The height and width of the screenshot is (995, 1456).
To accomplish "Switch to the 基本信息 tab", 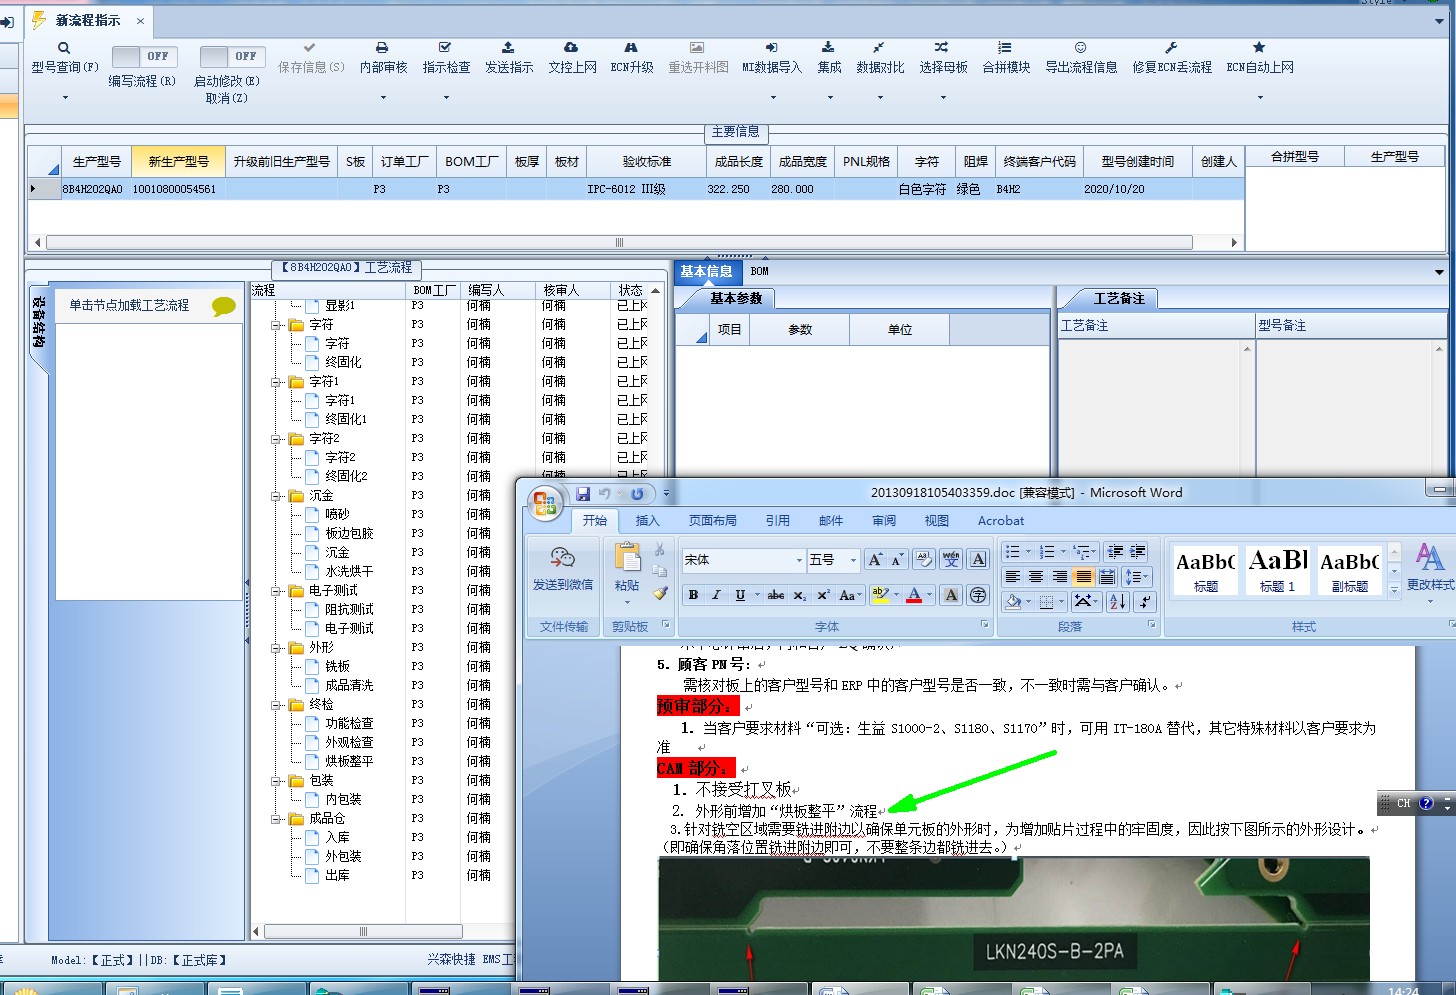I will point(706,271).
